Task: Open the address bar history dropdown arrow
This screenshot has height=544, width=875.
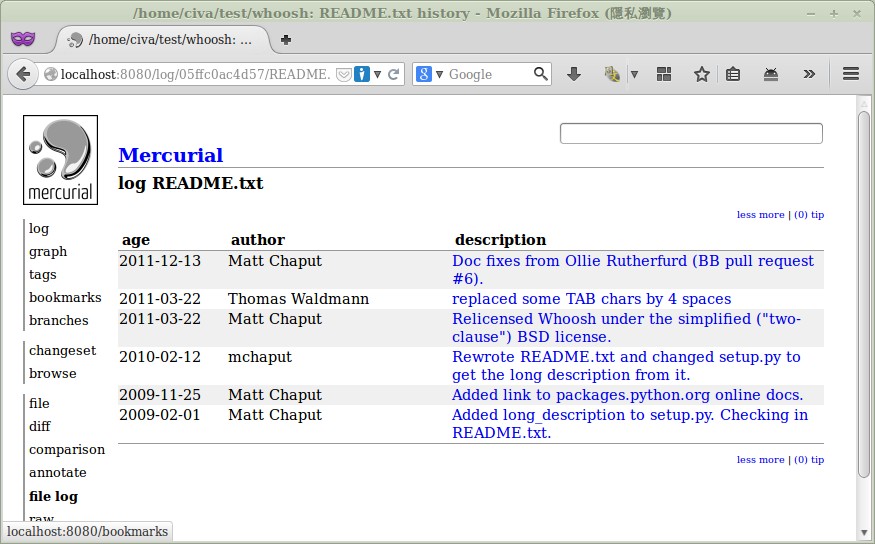Action: (378, 74)
